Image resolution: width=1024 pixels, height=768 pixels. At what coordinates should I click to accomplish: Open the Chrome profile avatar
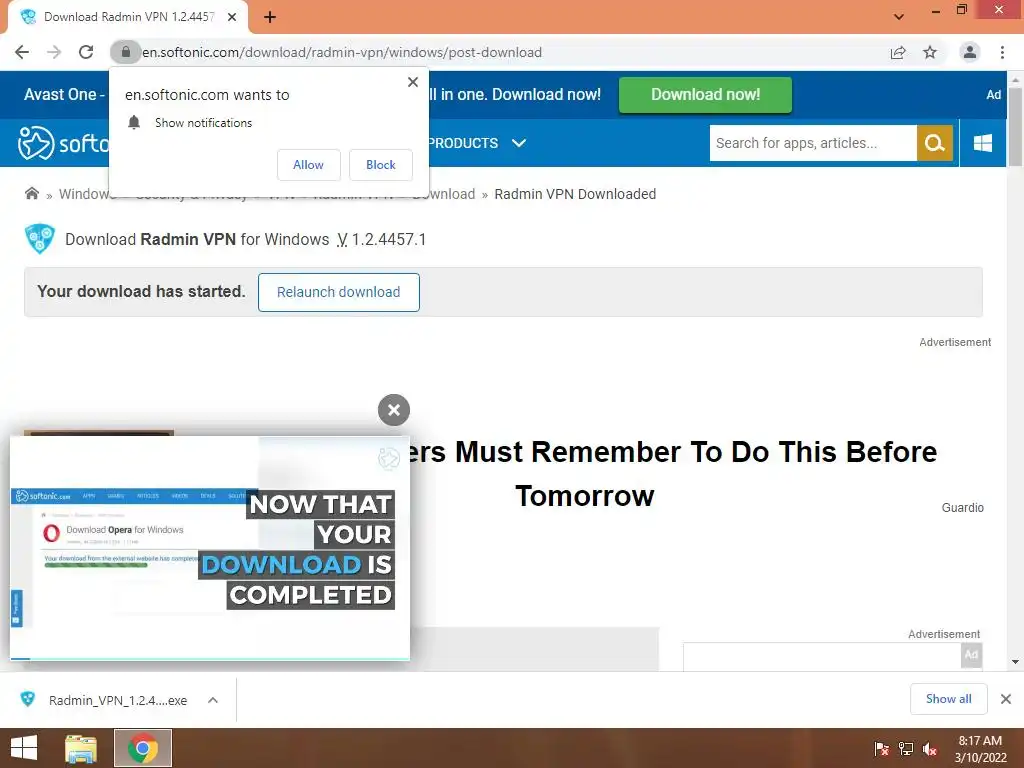pyautogui.click(x=970, y=52)
